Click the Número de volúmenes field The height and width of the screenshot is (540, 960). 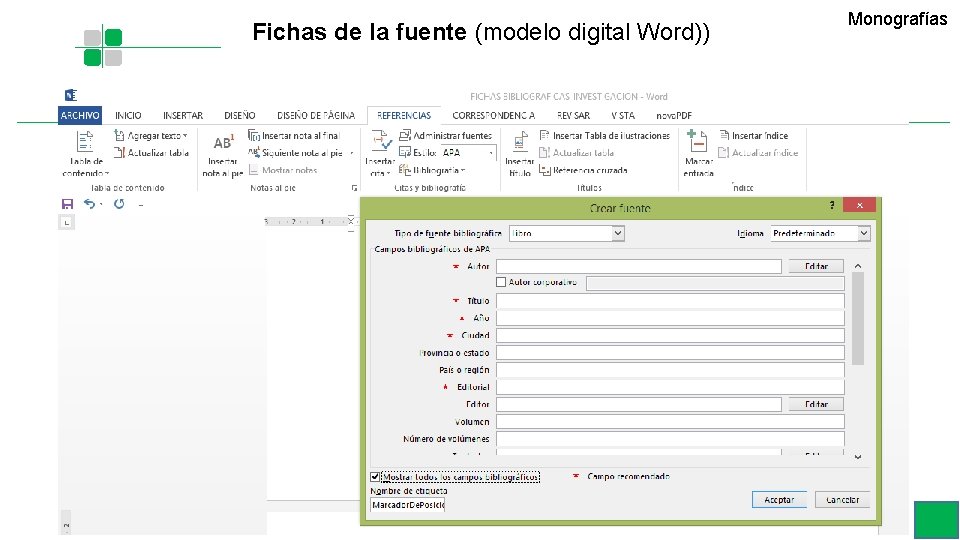coord(670,438)
